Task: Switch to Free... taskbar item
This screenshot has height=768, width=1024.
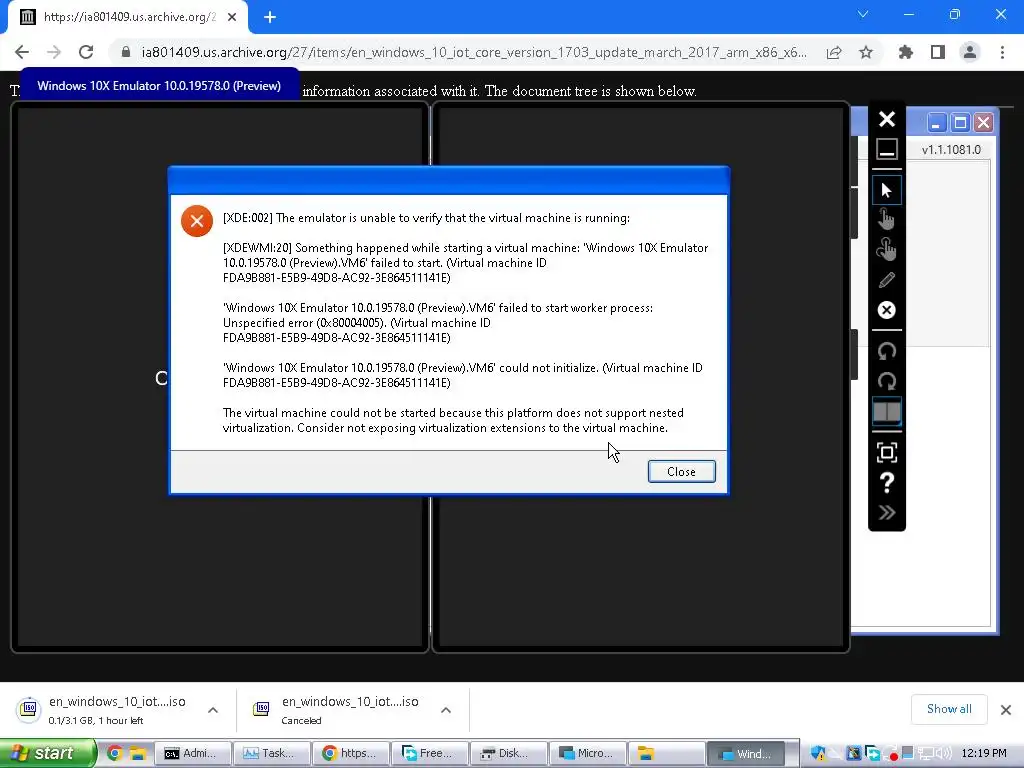Action: click(x=430, y=753)
